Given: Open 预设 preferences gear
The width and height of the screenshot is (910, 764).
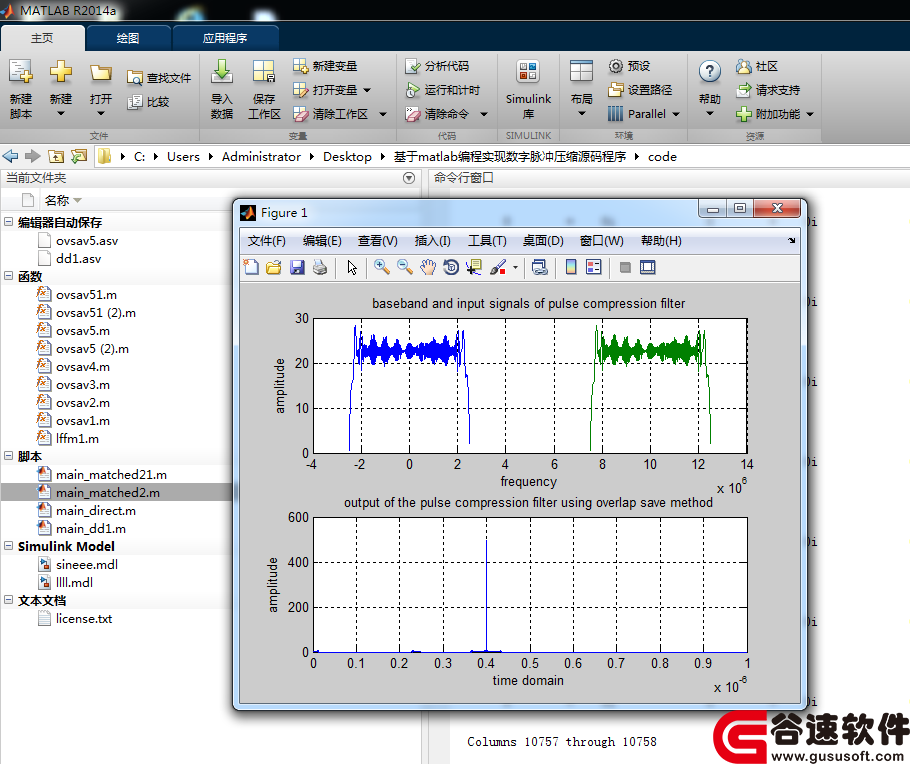Looking at the screenshot, I should (629, 66).
